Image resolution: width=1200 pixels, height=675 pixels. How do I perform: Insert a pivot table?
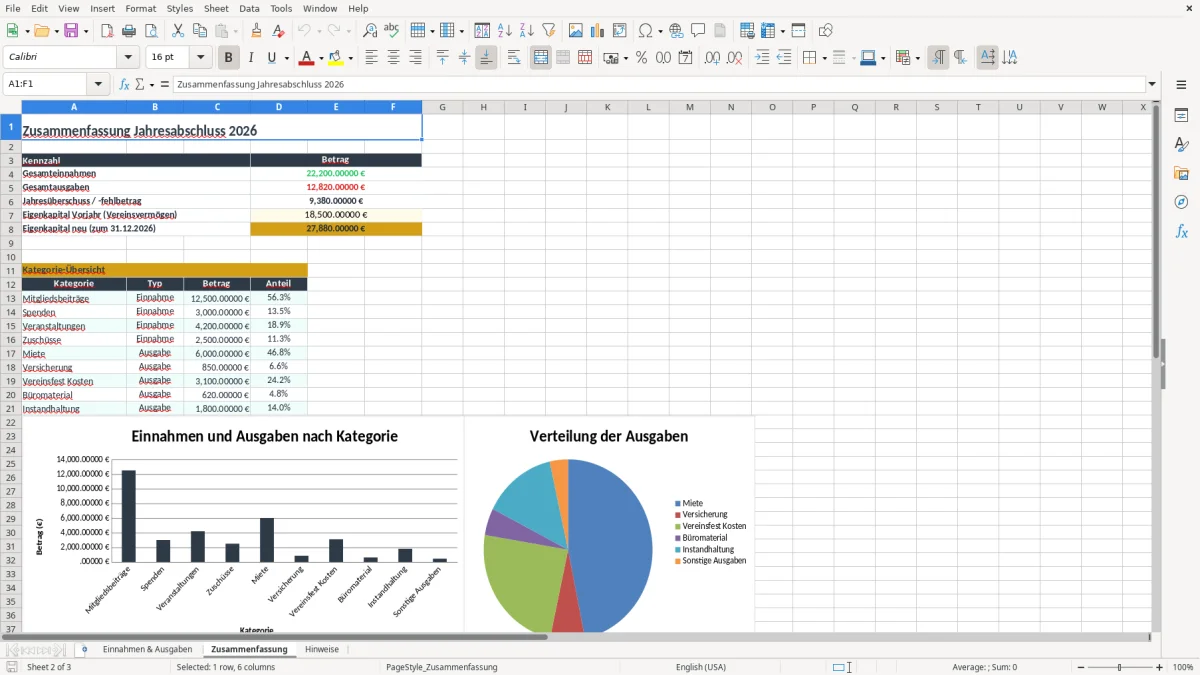(619, 31)
